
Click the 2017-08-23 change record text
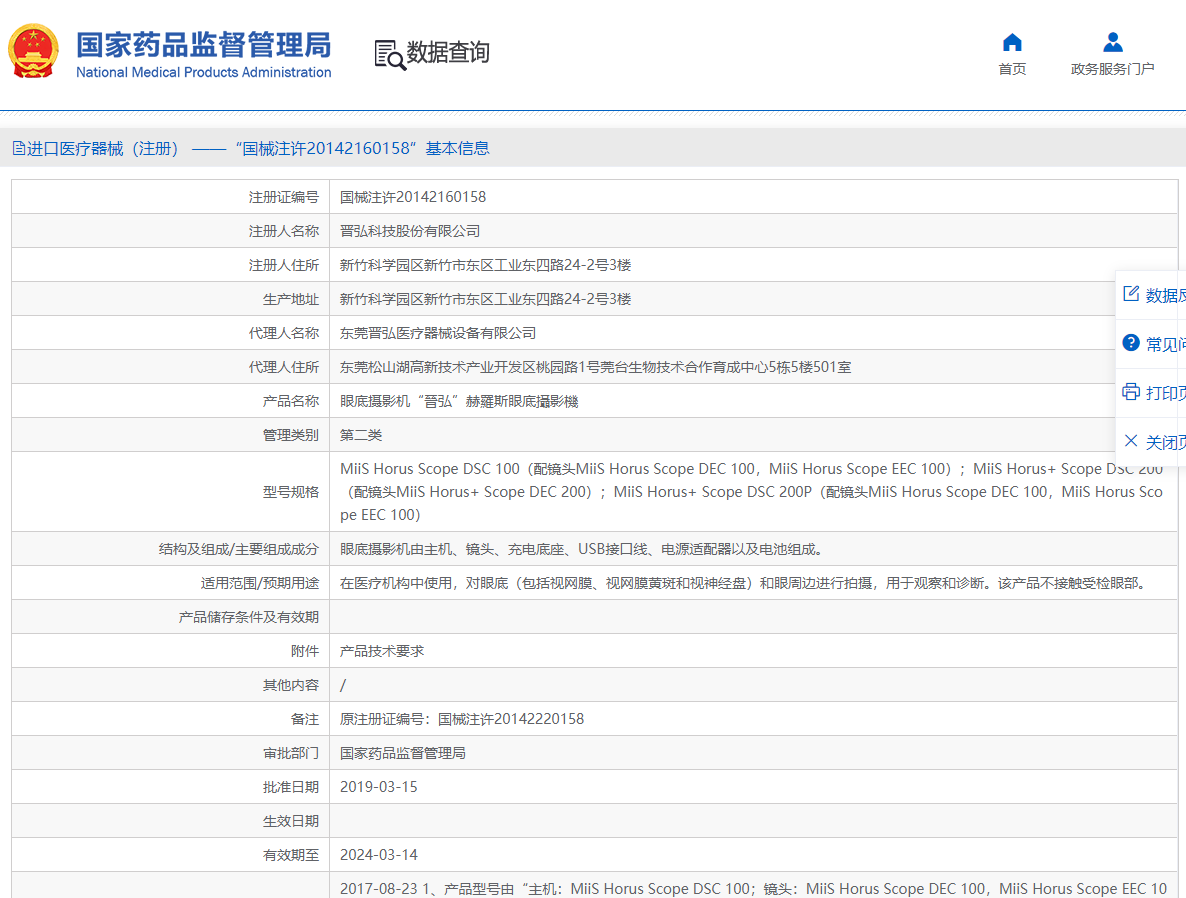(x=753, y=889)
